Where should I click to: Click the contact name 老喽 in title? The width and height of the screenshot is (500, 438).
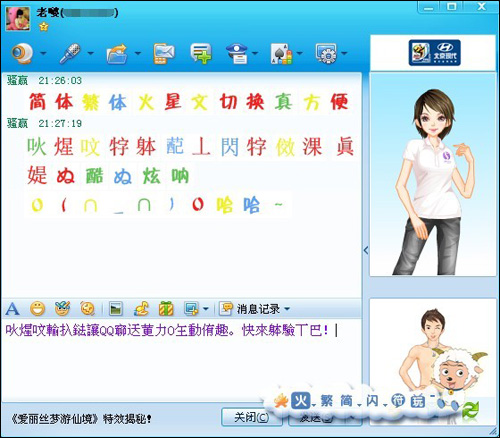48,13
